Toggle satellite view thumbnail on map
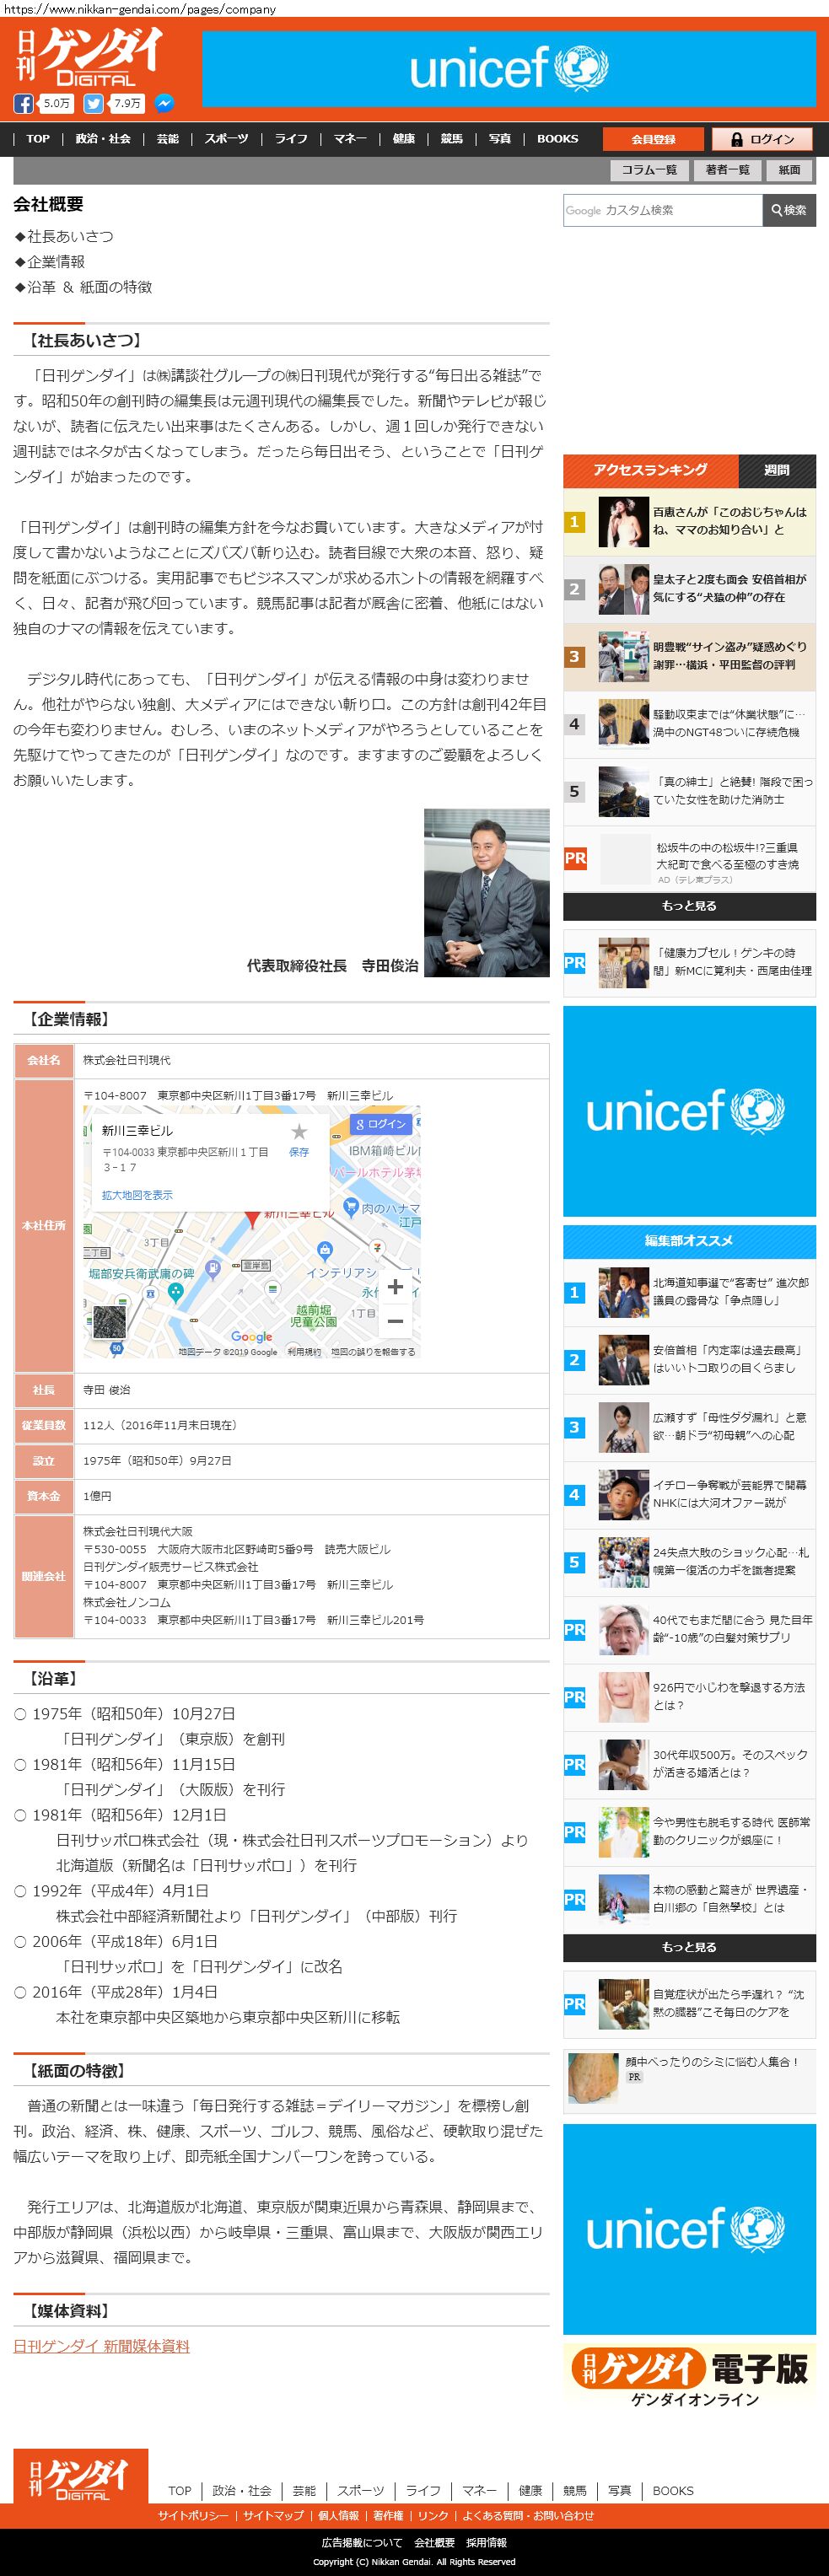829x2576 pixels. (x=110, y=1322)
